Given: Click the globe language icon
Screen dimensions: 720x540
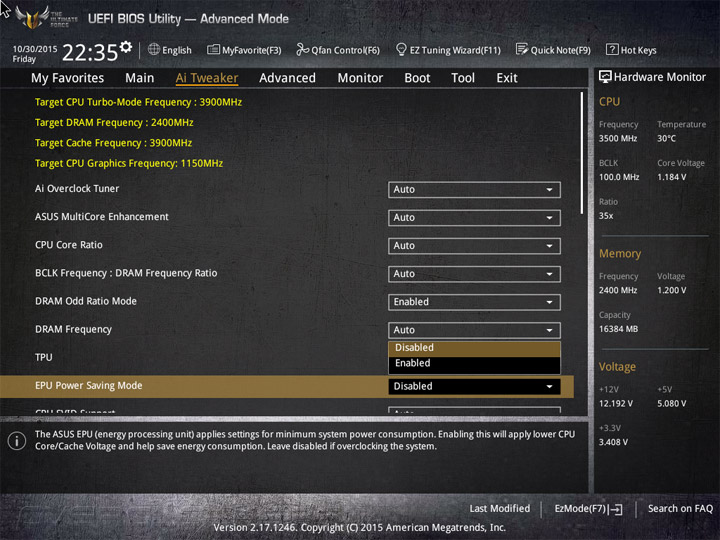Looking at the screenshot, I should pyautogui.click(x=154, y=49).
